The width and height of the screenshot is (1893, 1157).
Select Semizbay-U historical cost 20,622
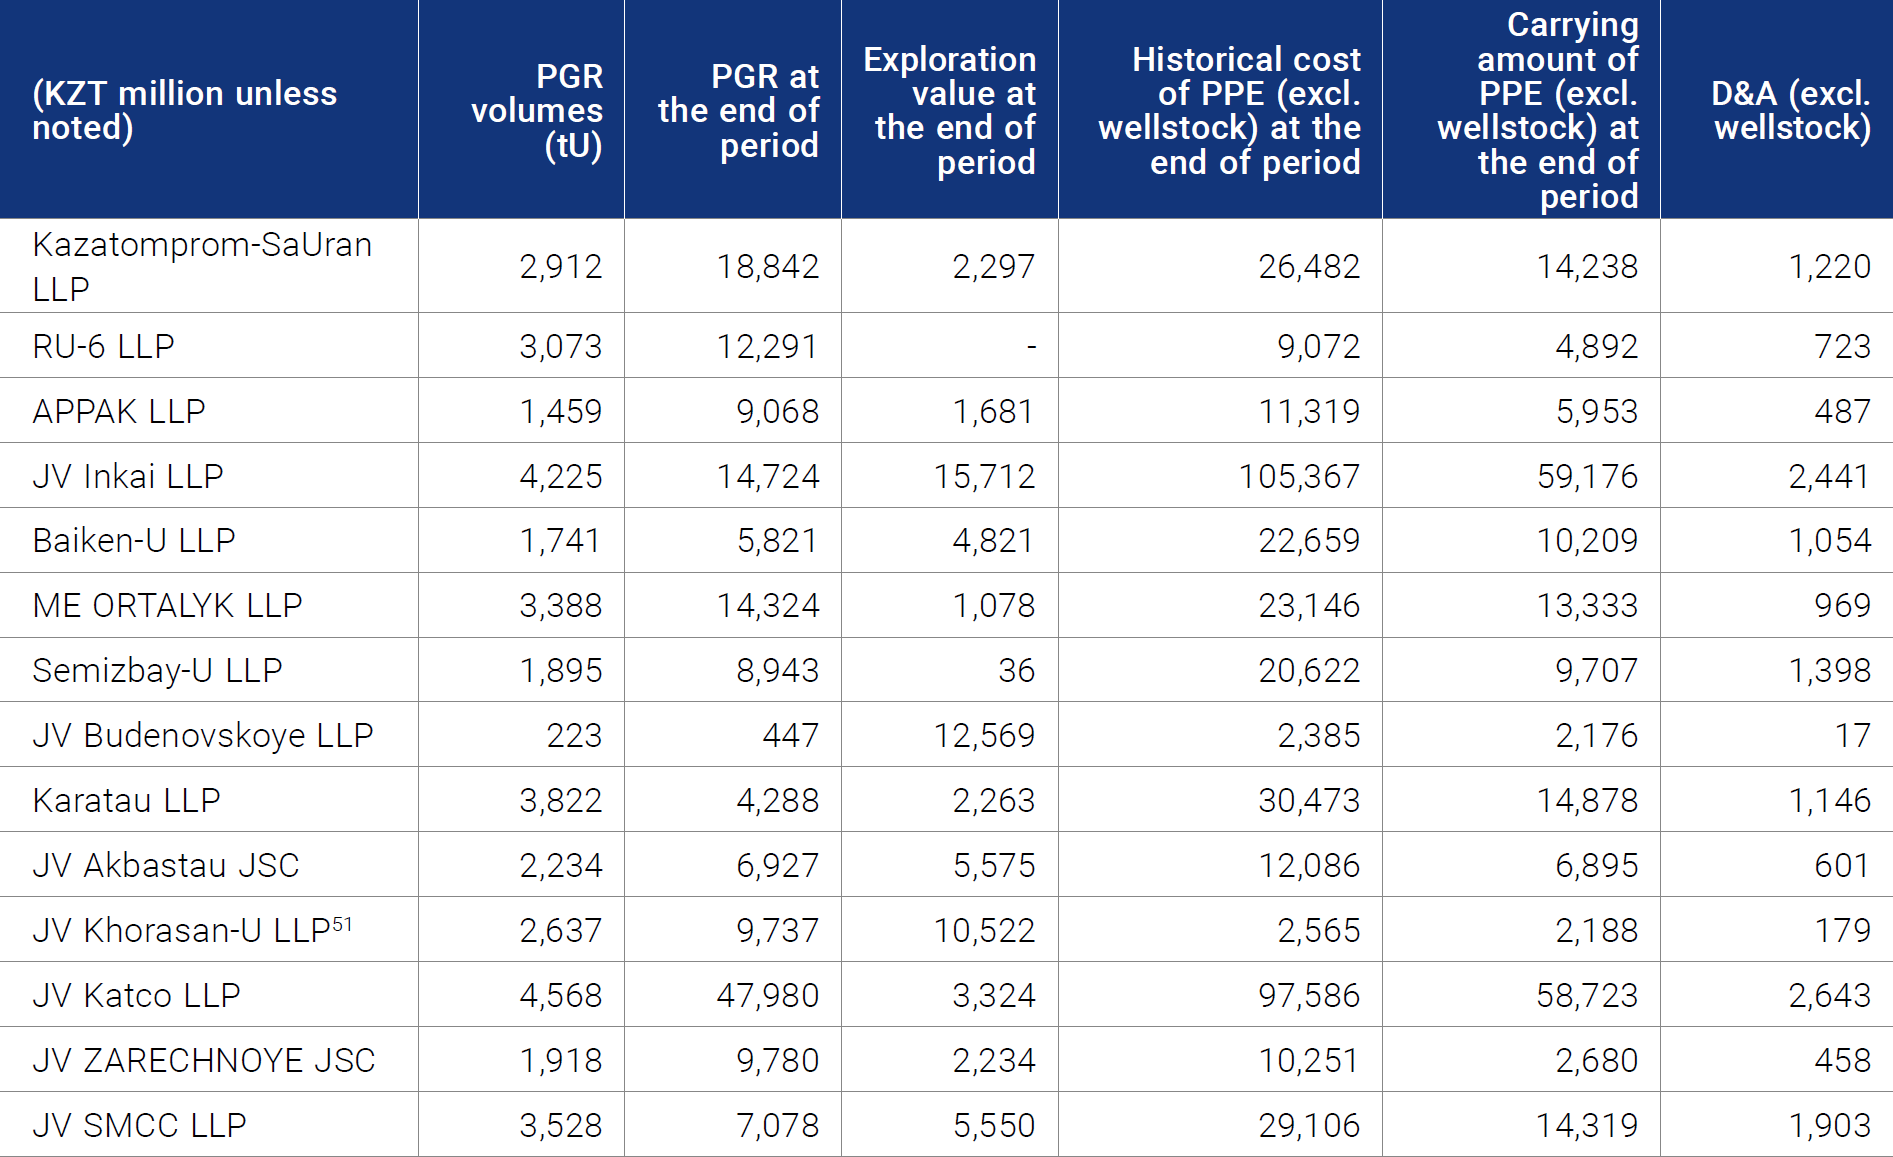(1309, 670)
